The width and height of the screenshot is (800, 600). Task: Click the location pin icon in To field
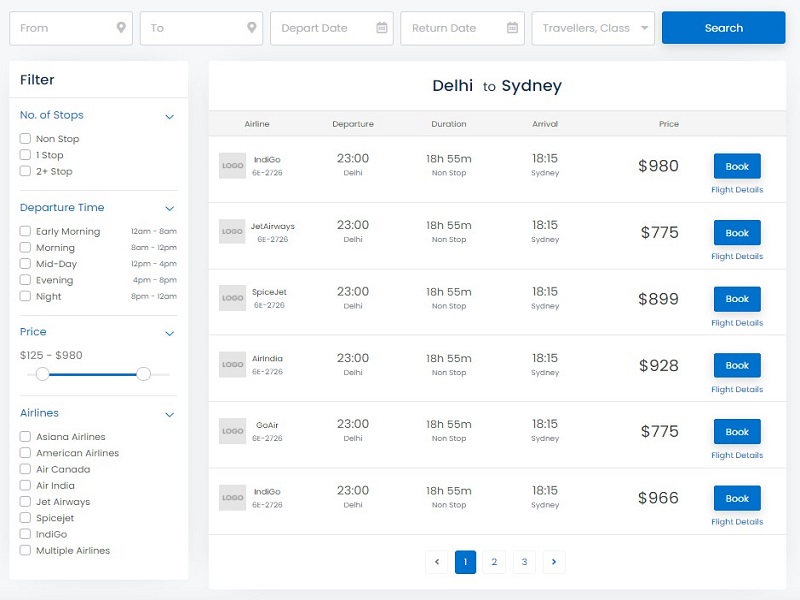252,28
